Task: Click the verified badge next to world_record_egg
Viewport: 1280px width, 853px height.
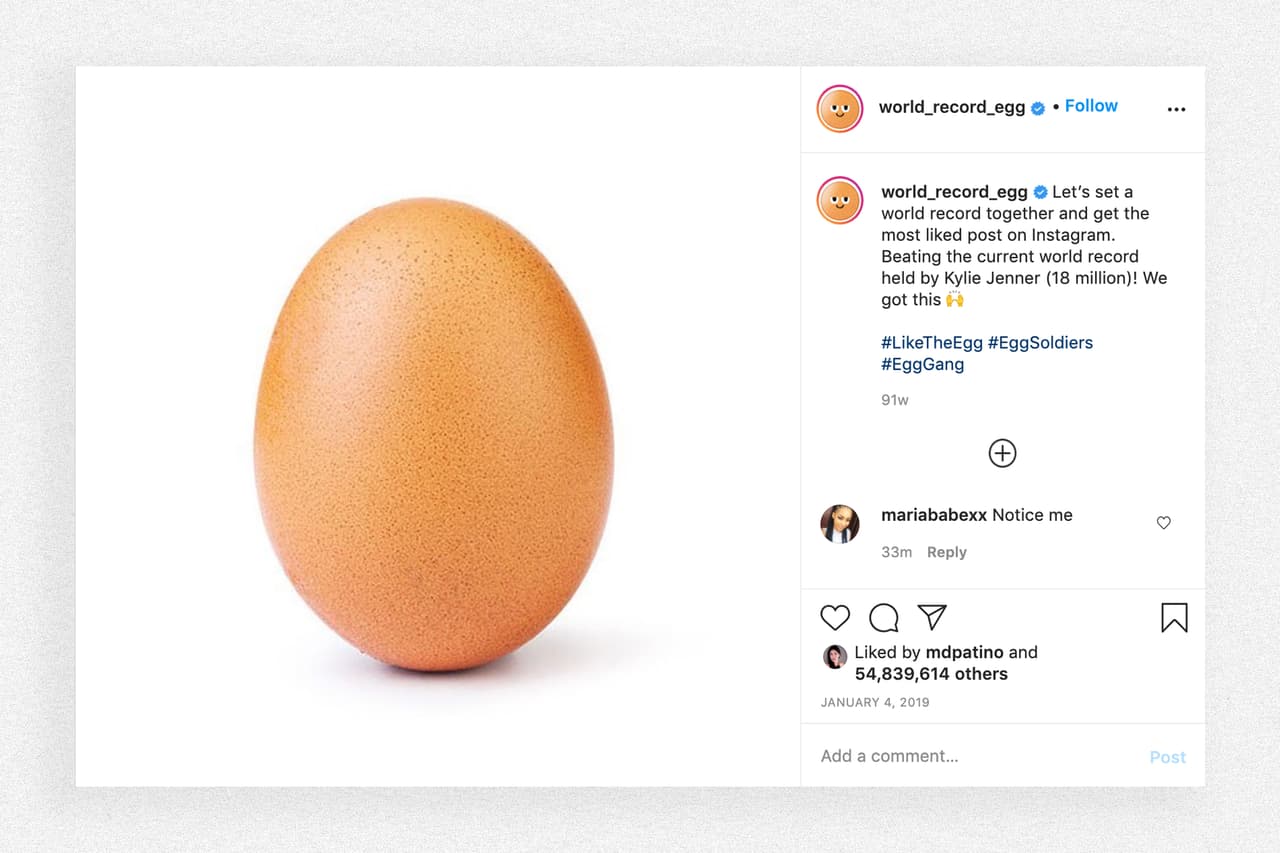Action: (1036, 107)
